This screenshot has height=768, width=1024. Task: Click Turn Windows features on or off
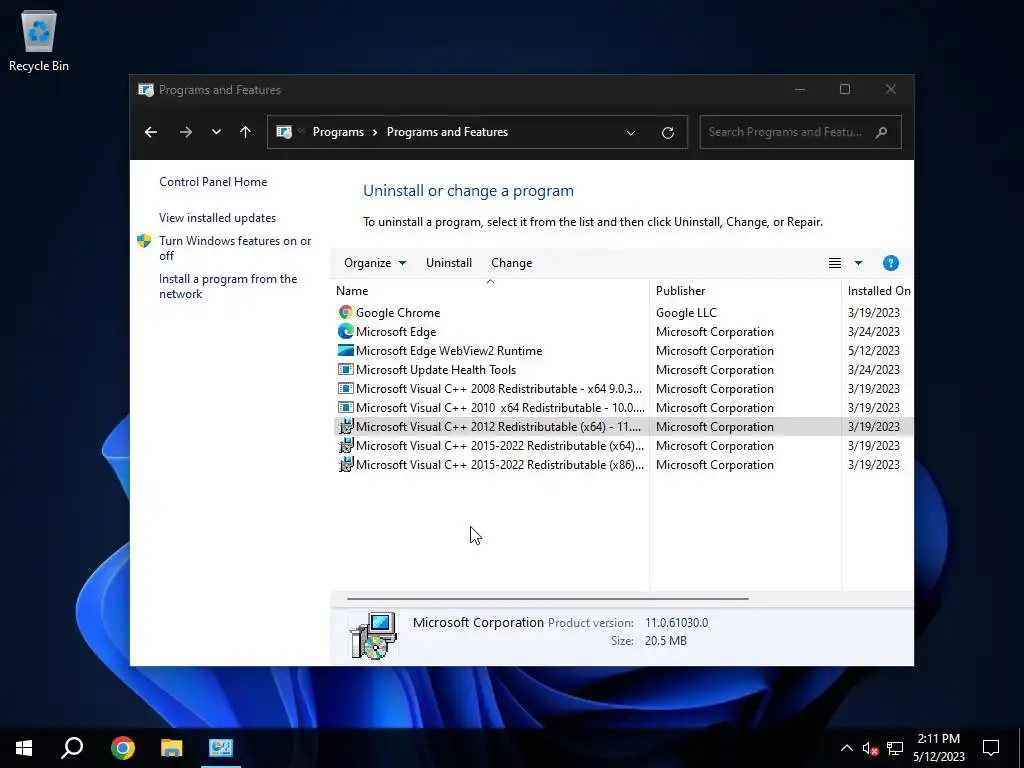click(235, 248)
